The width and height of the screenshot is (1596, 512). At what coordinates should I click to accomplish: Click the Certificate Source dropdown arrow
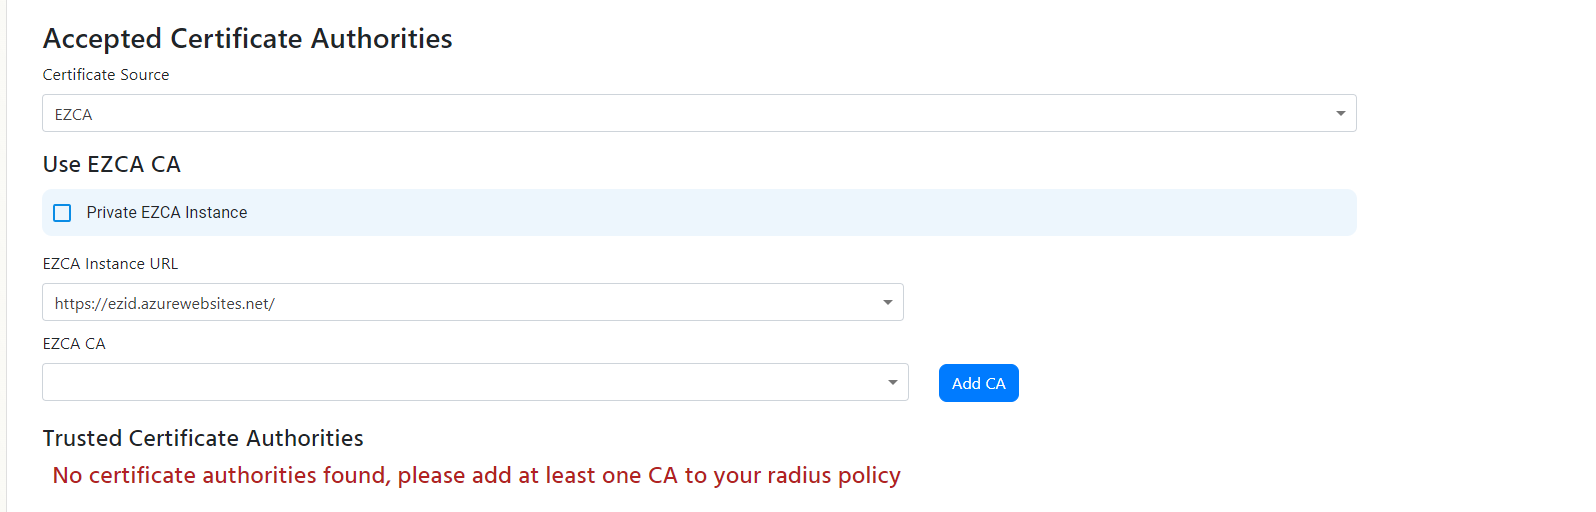click(1340, 114)
